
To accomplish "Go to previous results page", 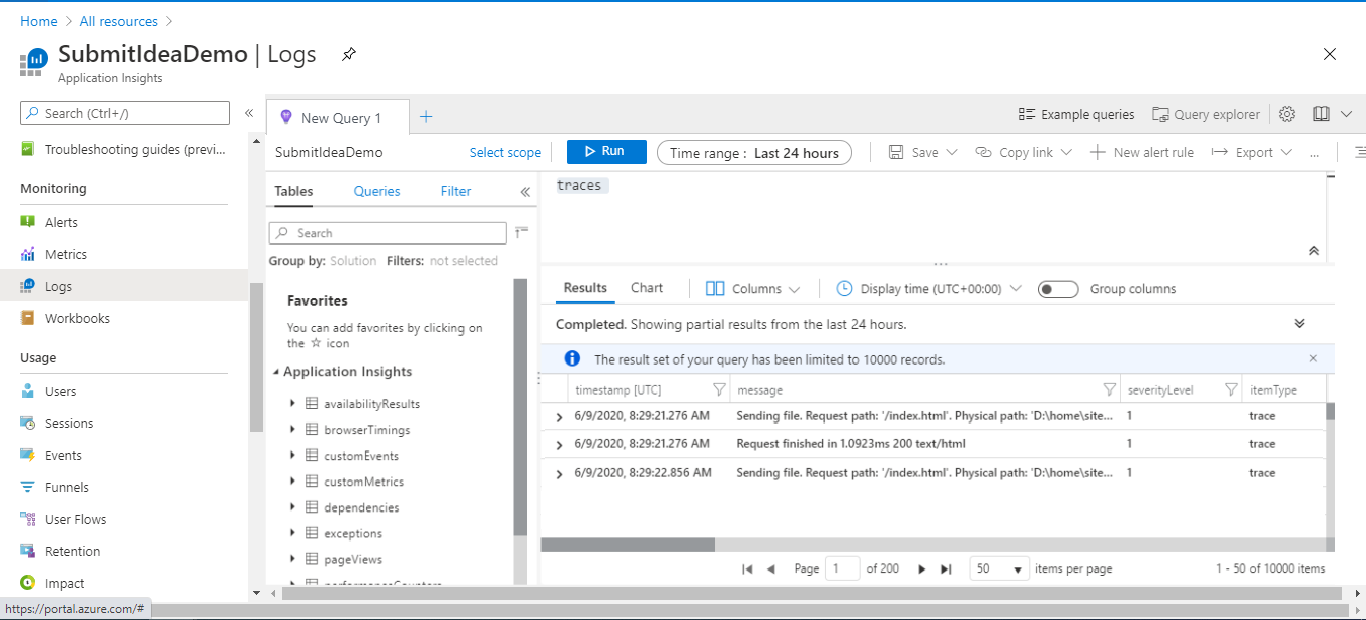I will tap(771, 569).
